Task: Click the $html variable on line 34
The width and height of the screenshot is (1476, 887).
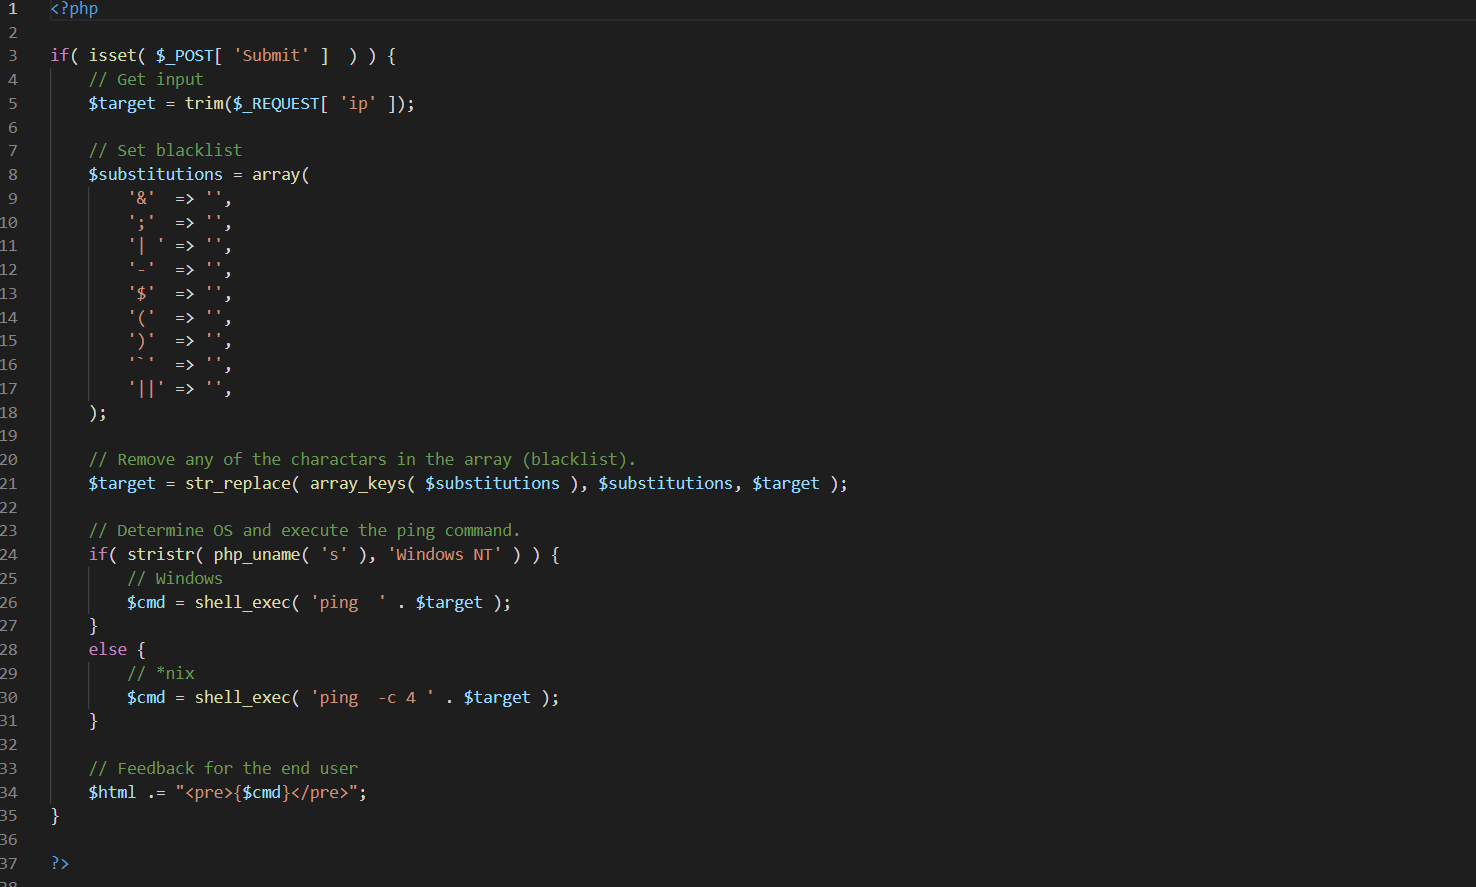Action: (x=112, y=793)
